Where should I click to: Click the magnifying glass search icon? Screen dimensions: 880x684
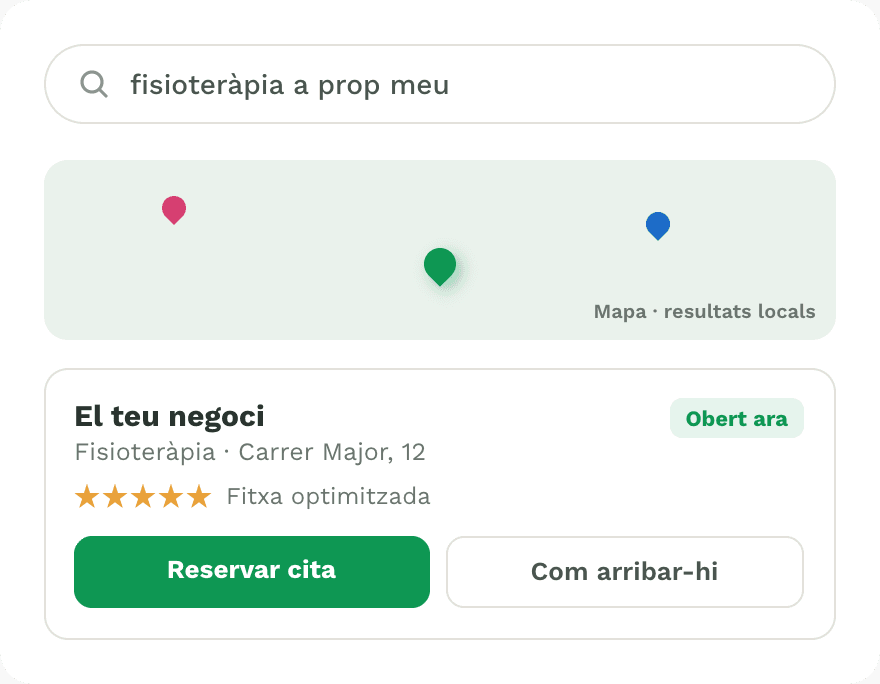point(94,84)
